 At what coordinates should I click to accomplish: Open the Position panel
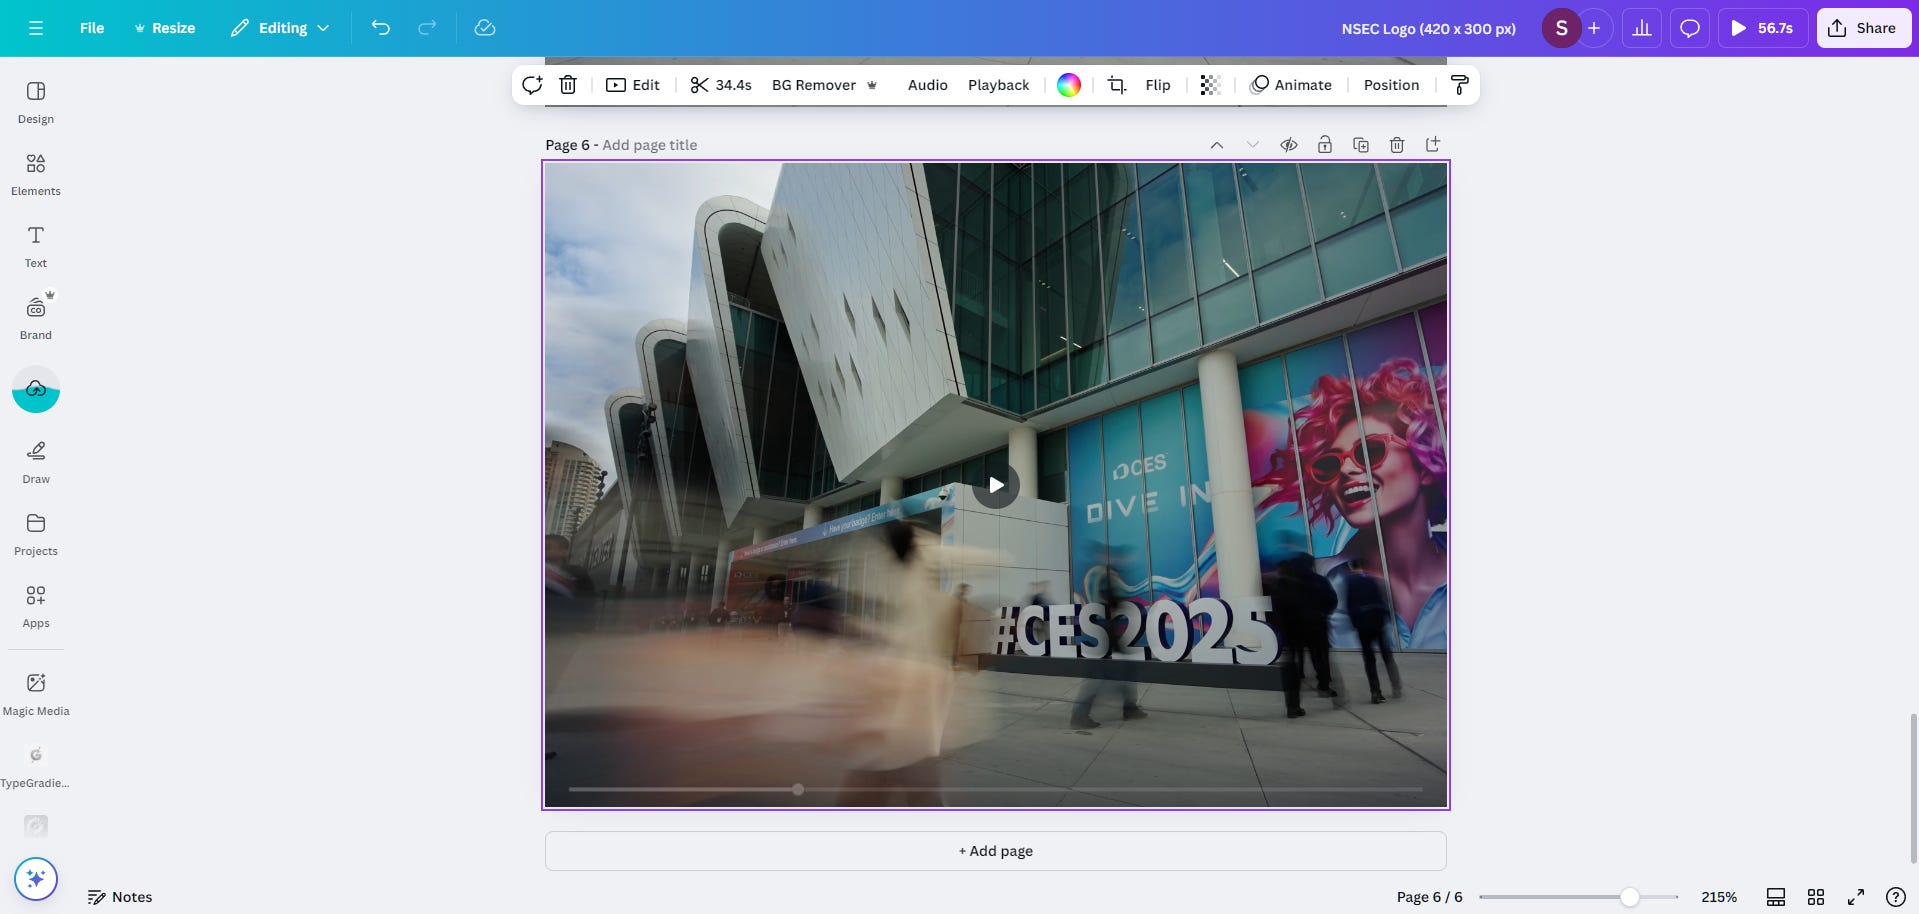pyautogui.click(x=1391, y=85)
